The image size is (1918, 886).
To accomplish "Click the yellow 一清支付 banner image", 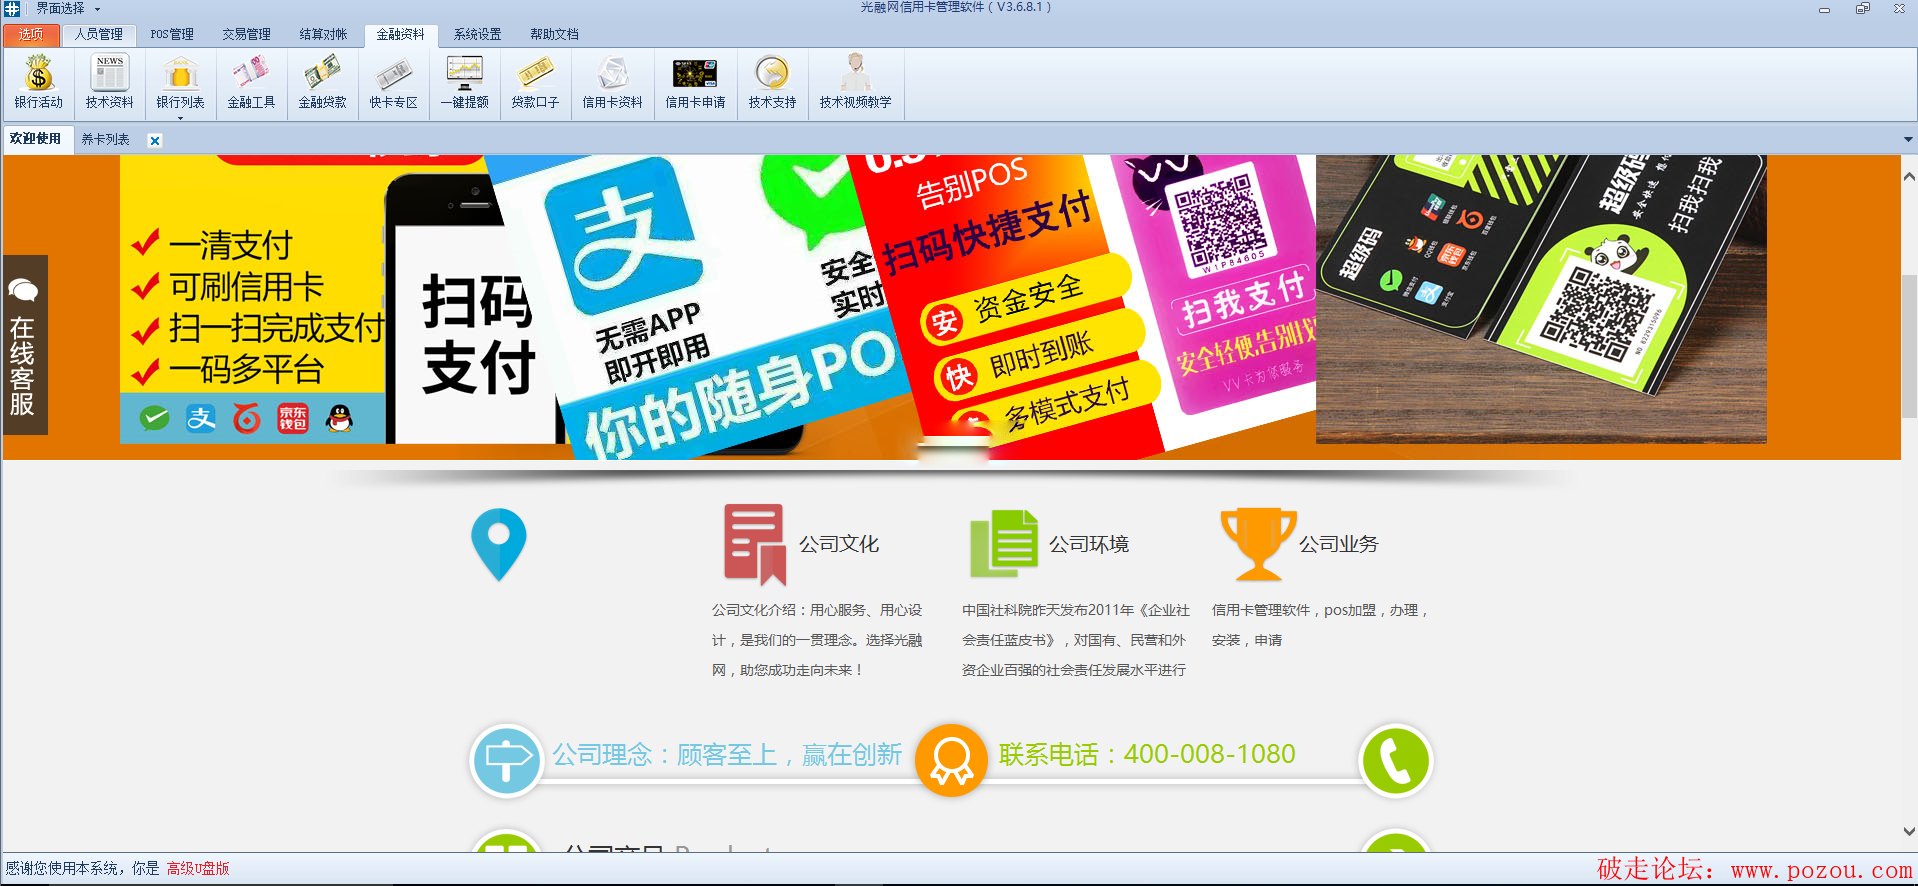I will point(252,300).
